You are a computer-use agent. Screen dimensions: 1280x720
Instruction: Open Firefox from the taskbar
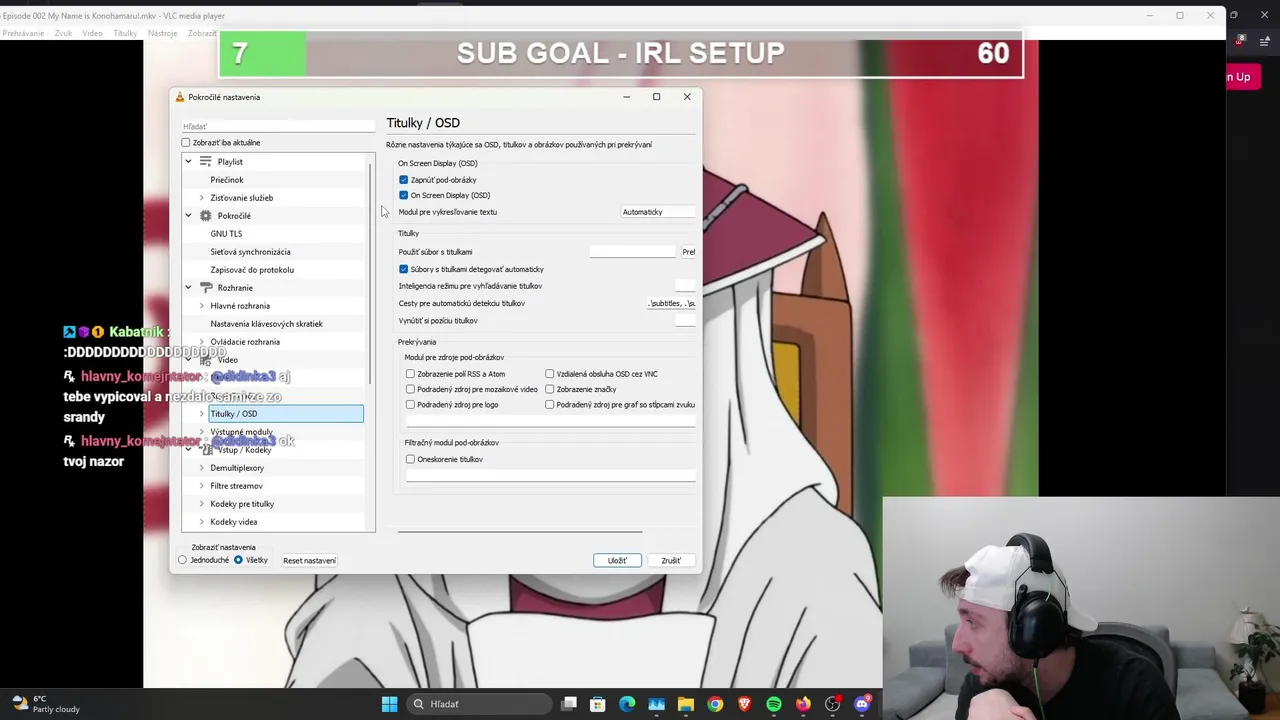point(803,704)
